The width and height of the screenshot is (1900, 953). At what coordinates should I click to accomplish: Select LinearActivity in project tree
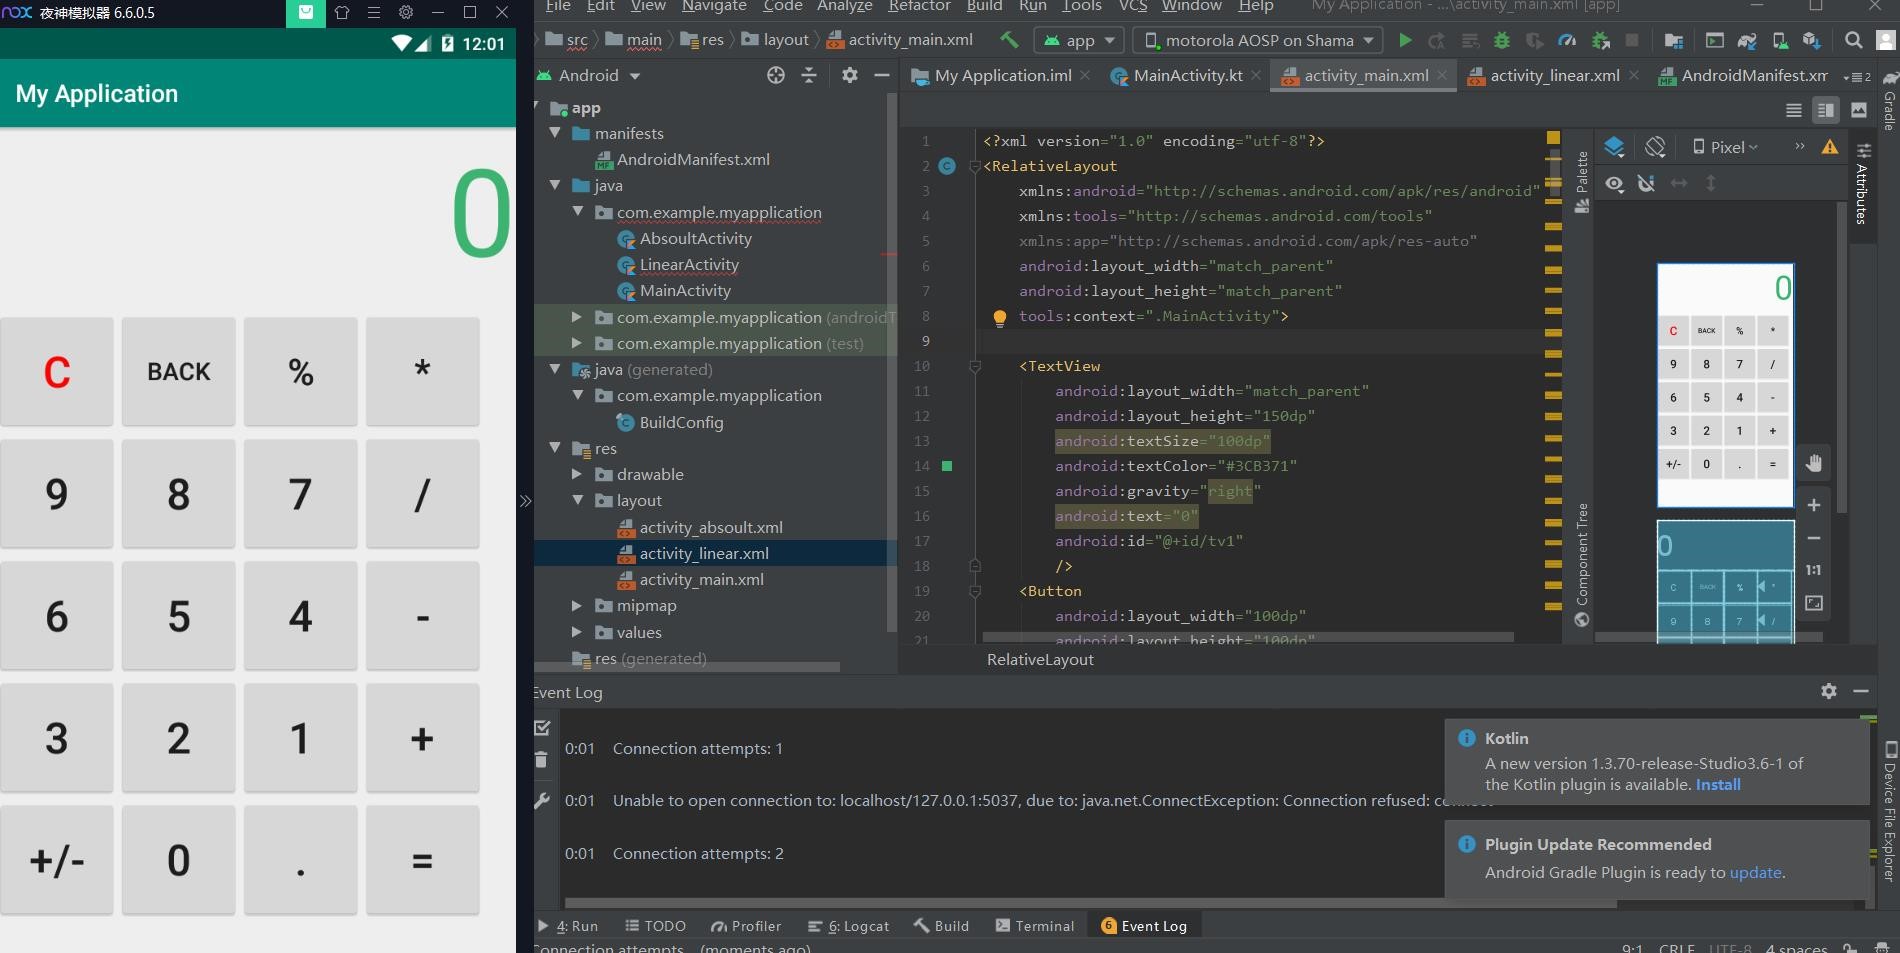[689, 264]
